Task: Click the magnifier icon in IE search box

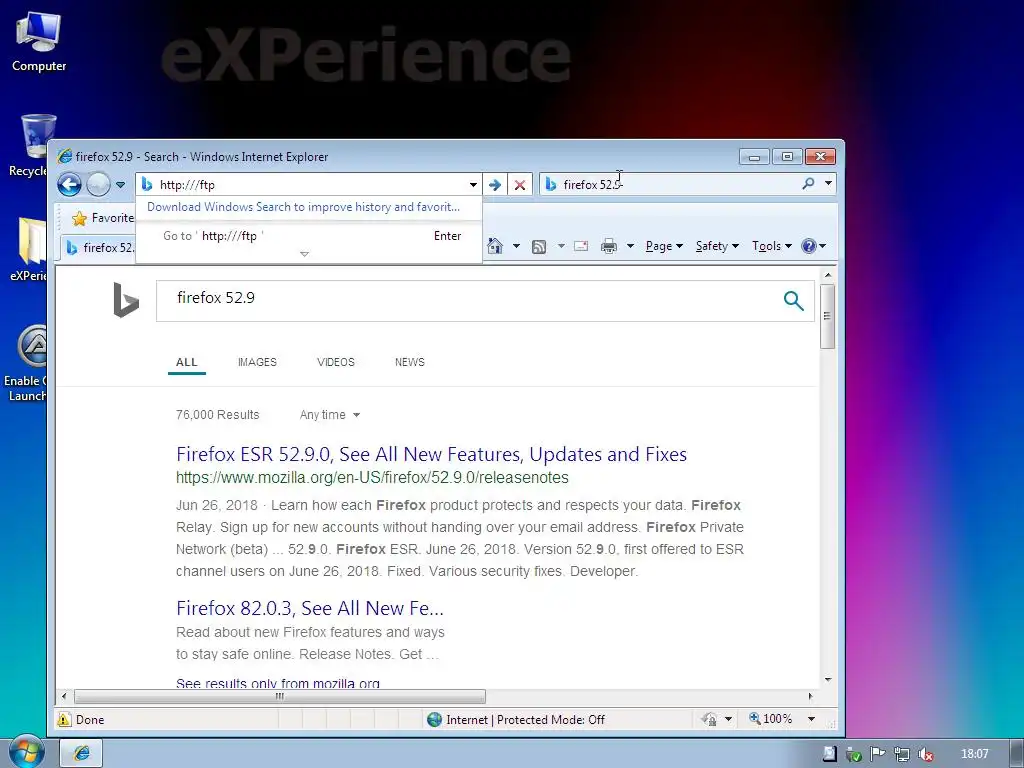Action: click(x=808, y=184)
